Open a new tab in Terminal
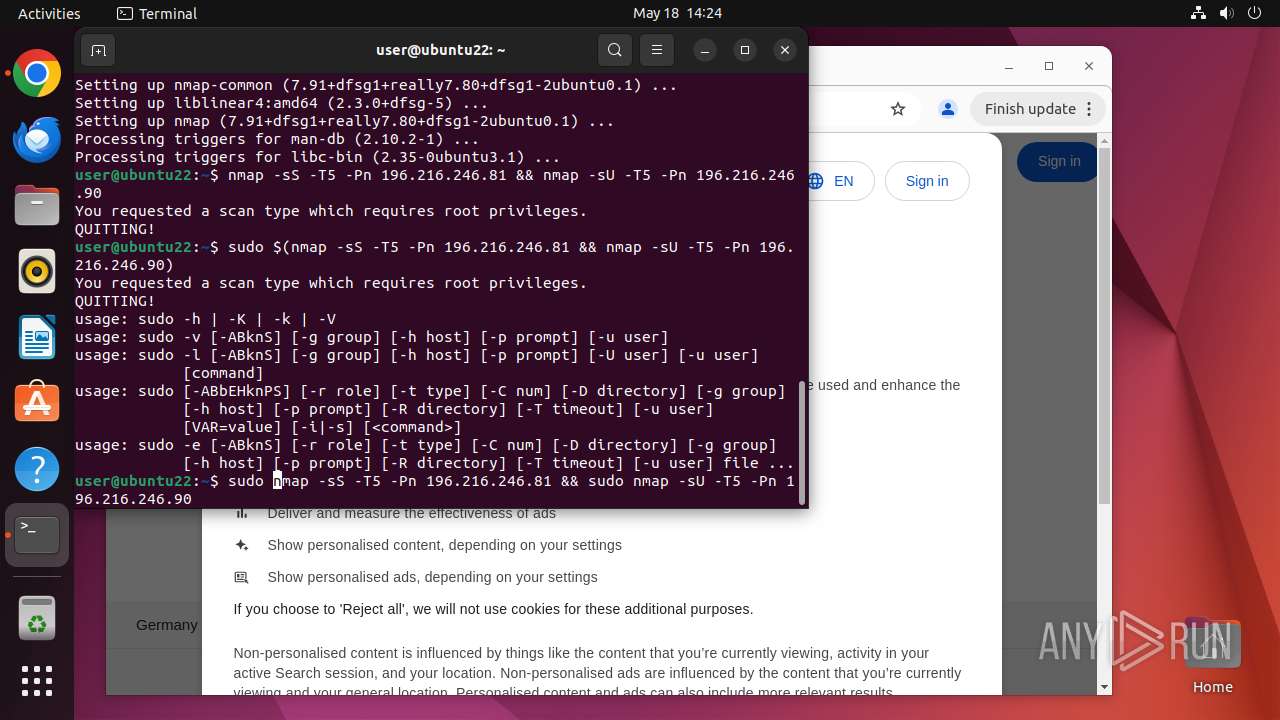The width and height of the screenshot is (1280, 720). click(x=98, y=50)
